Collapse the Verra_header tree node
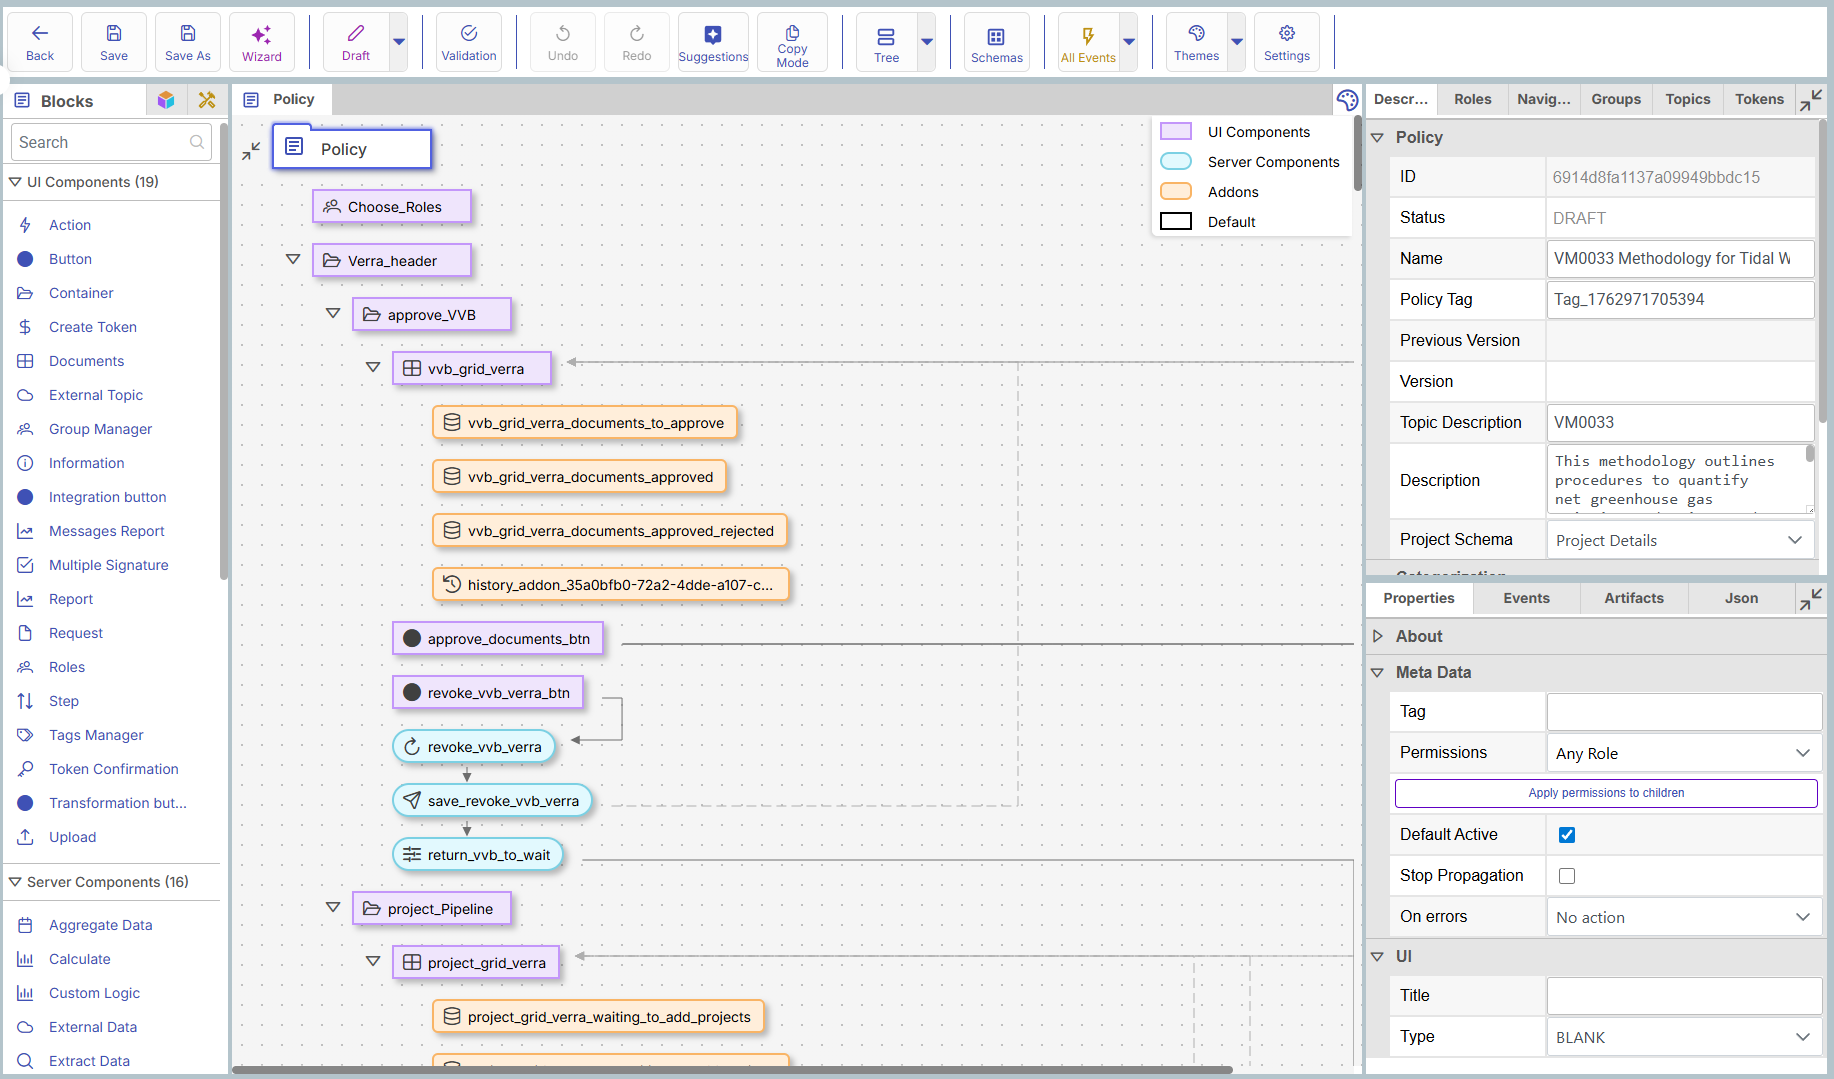The image size is (1834, 1079). (x=293, y=260)
